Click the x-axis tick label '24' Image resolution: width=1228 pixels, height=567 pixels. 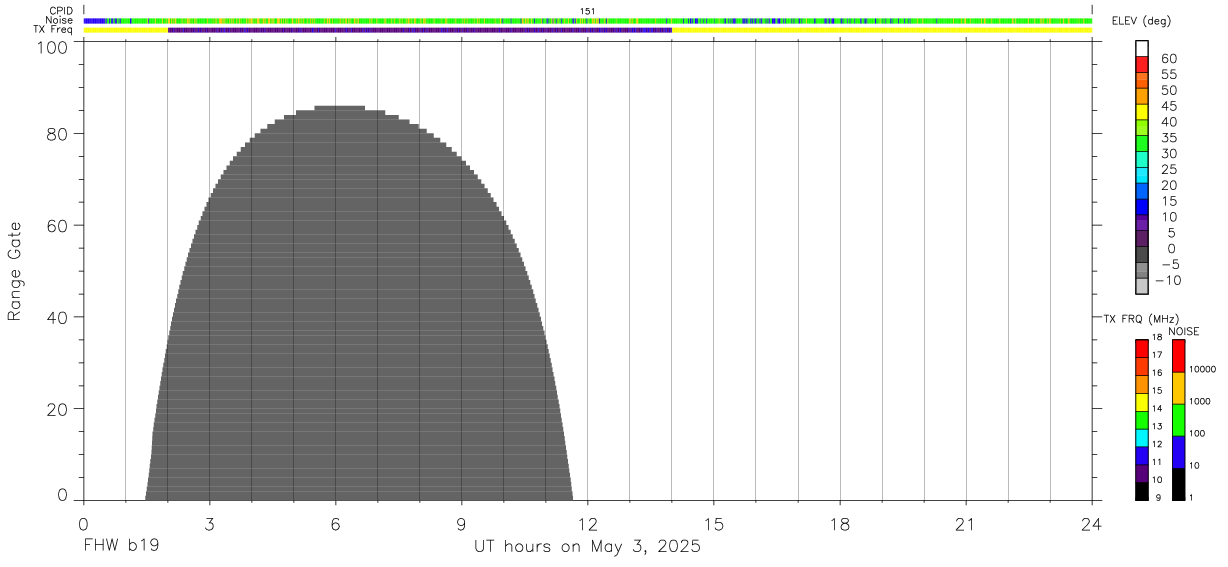coord(1092,523)
